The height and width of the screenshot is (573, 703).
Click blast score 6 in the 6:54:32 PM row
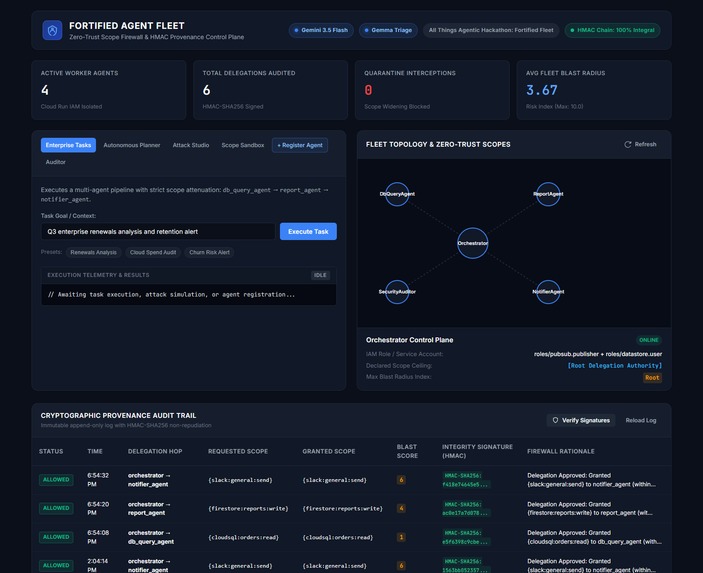click(401, 480)
